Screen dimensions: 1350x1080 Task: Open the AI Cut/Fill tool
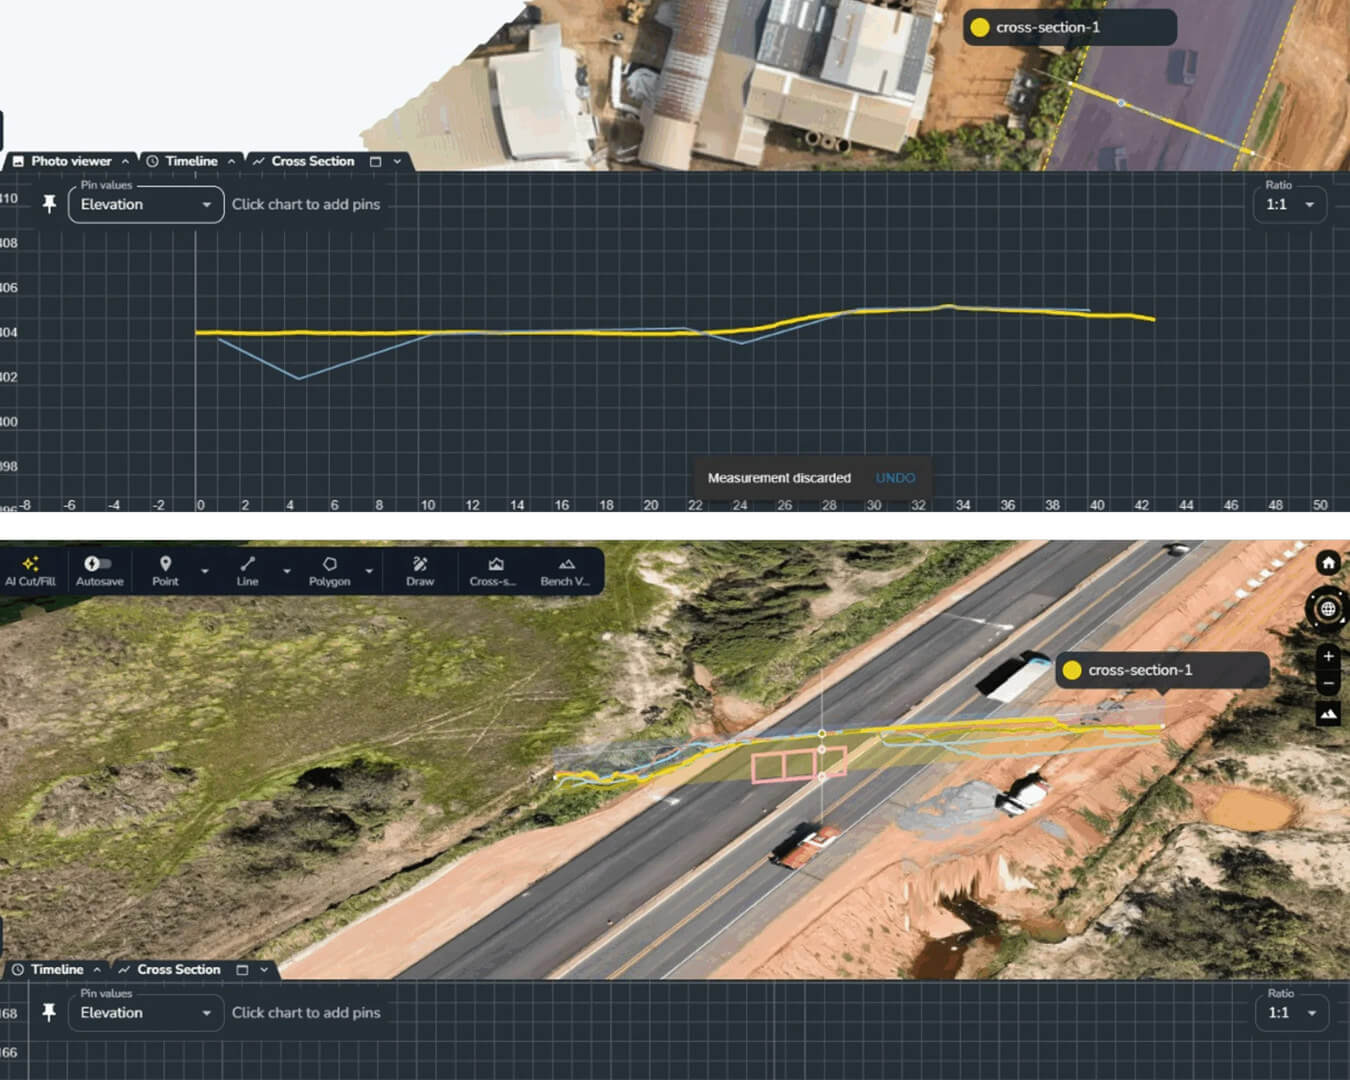click(x=30, y=570)
